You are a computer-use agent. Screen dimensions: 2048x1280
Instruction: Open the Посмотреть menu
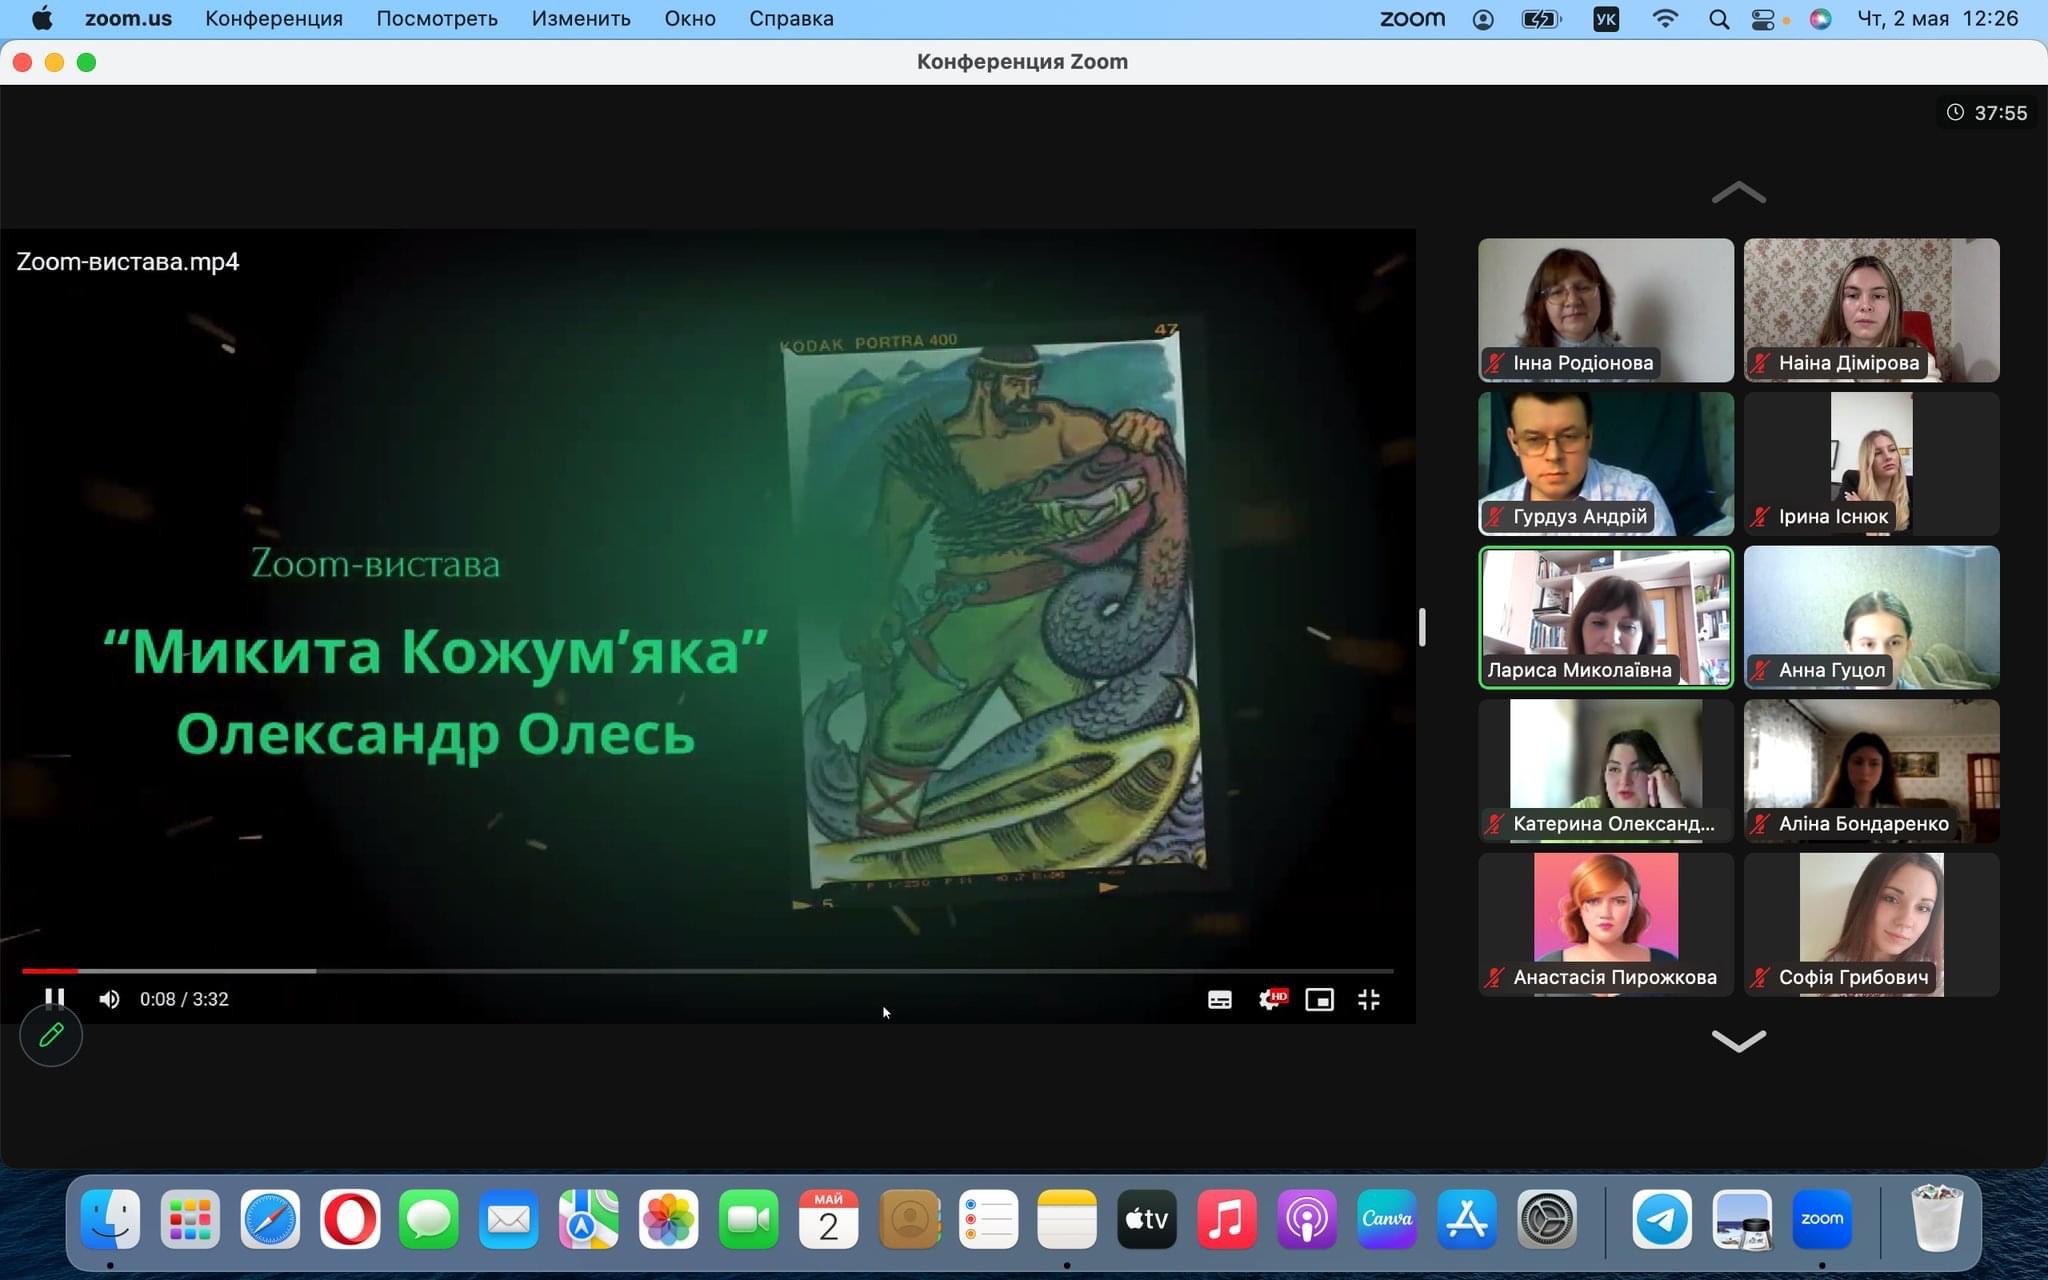coord(437,19)
